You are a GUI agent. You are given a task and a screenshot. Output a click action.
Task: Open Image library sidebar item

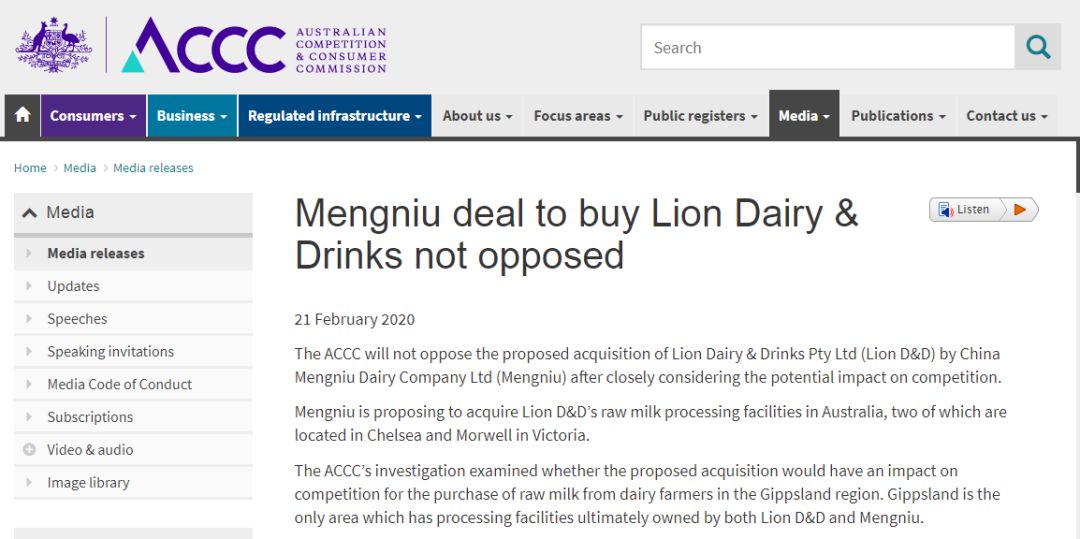88,483
